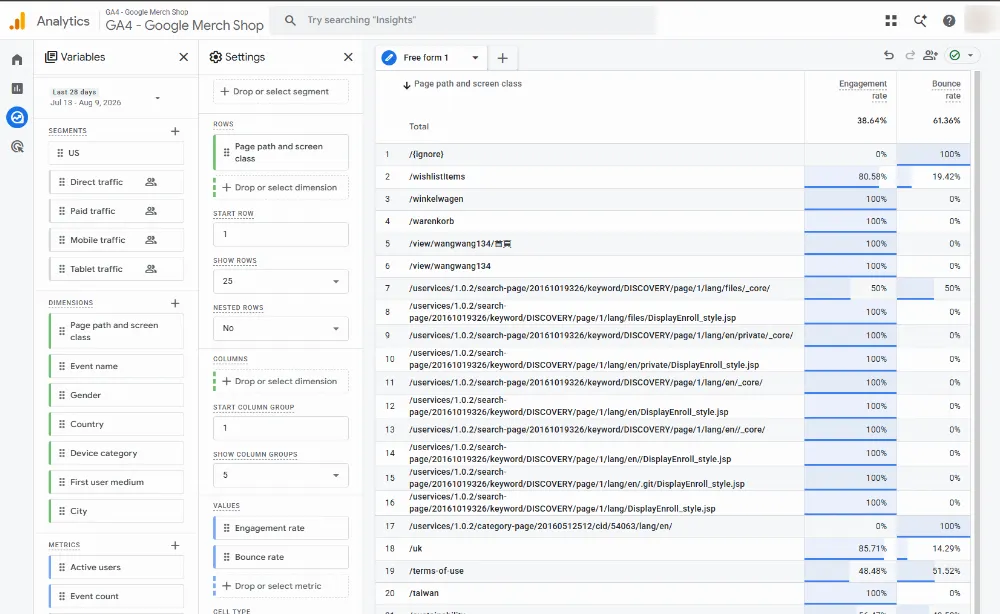Viewport: 1000px width, 614px height.
Task: Open the Help question mark icon
Action: click(x=949, y=20)
